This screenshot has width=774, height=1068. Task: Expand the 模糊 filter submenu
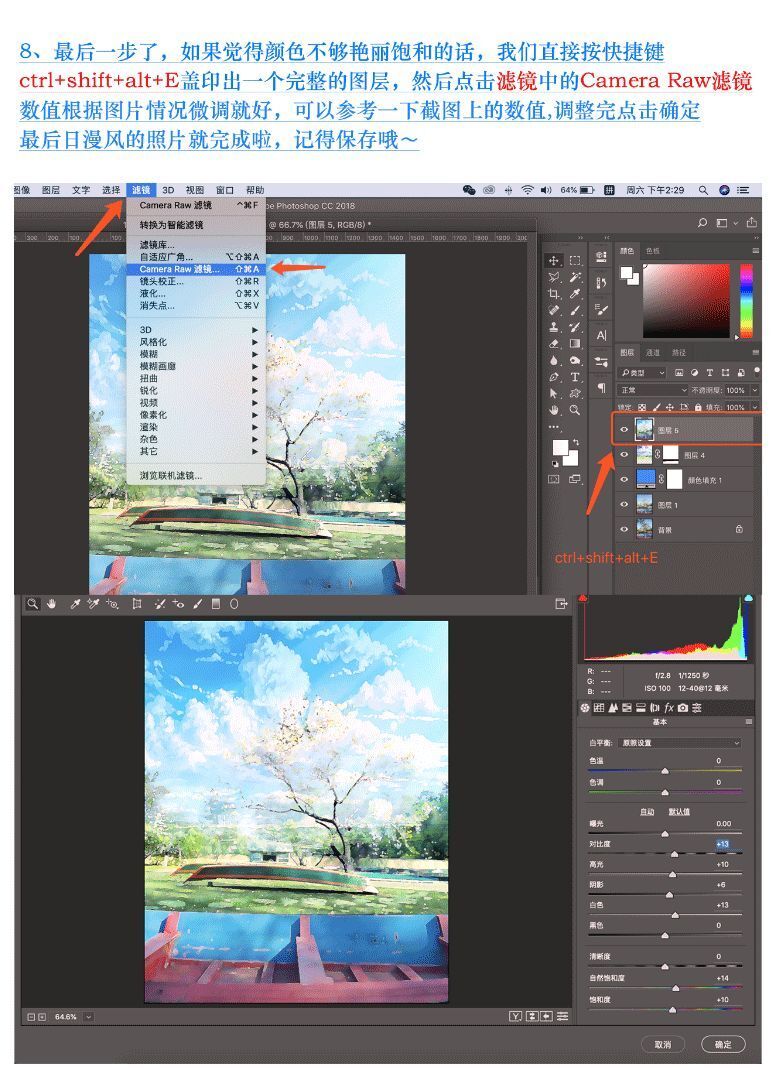196,354
